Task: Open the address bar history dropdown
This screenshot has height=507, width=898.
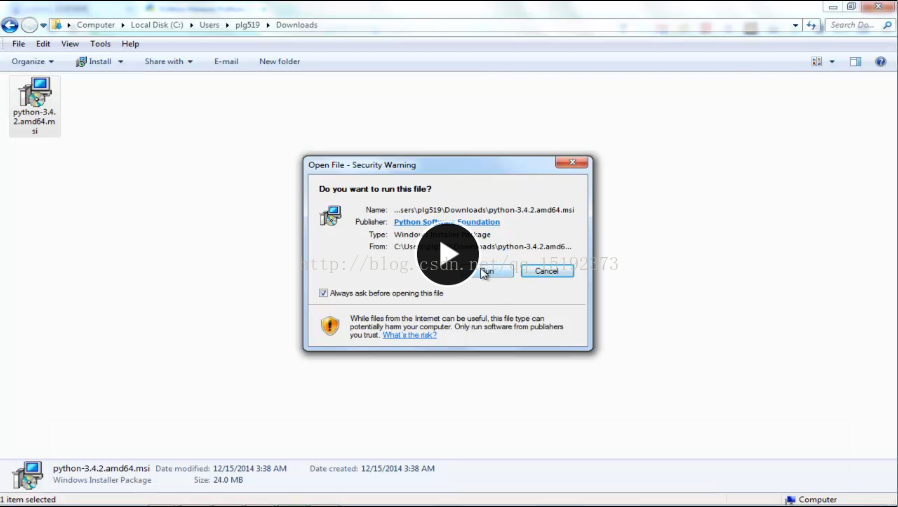Action: (795, 25)
